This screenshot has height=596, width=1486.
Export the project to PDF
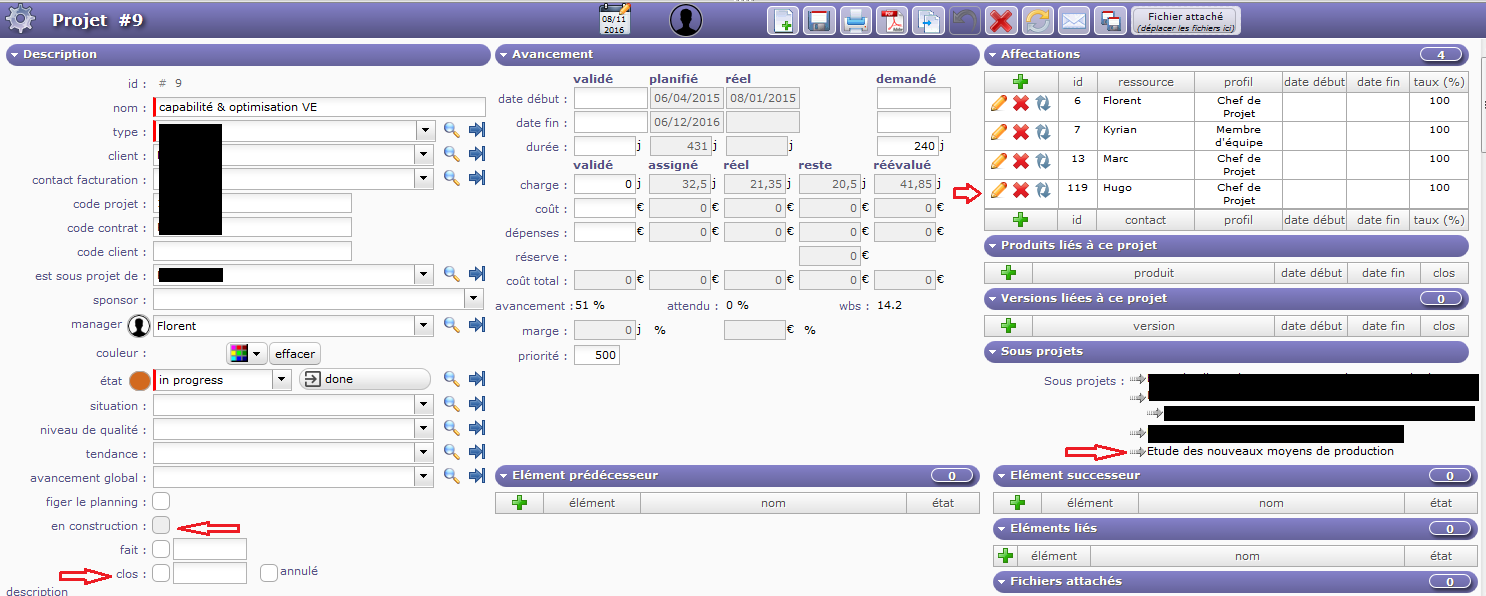[x=891, y=20]
